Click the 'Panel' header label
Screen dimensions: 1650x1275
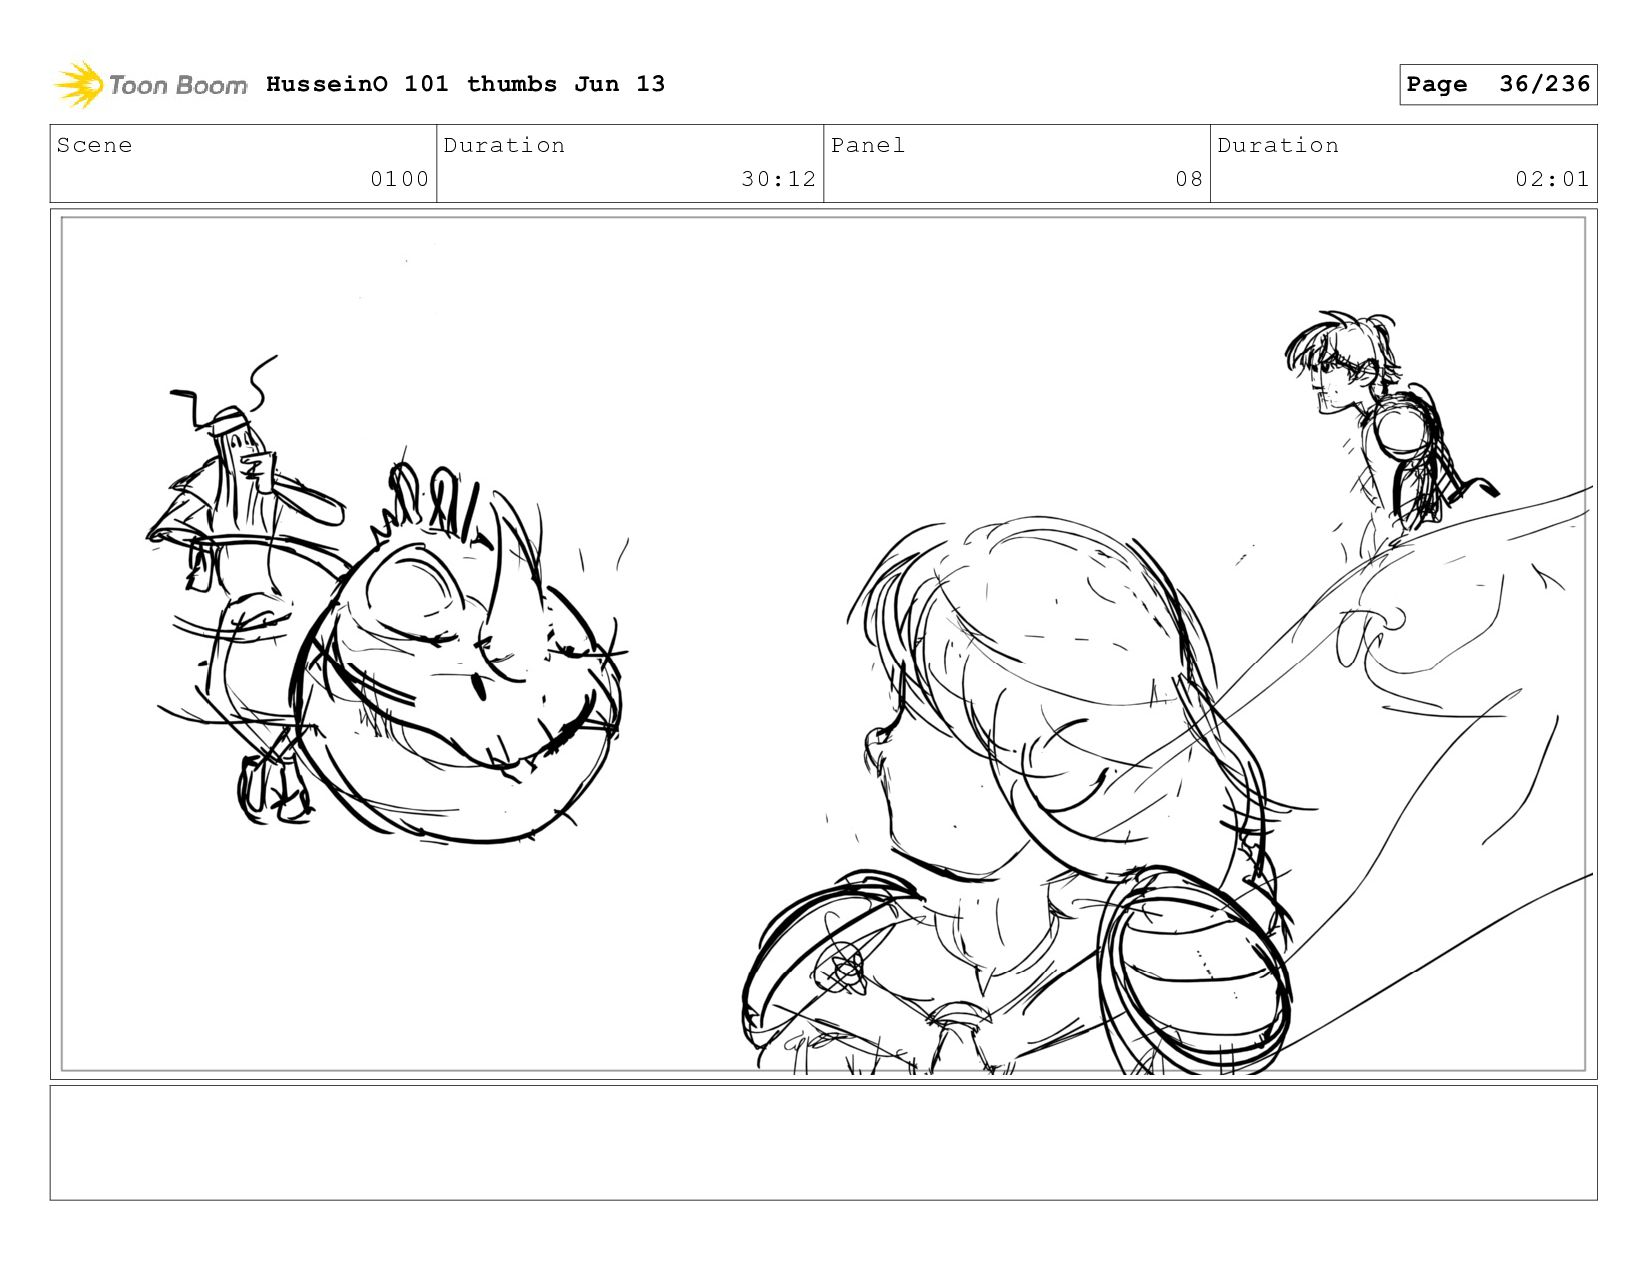coord(867,145)
